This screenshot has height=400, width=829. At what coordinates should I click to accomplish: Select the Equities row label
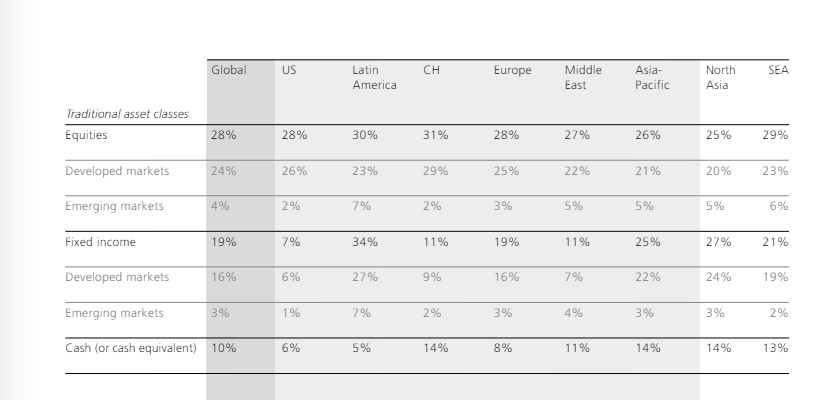click(x=86, y=135)
